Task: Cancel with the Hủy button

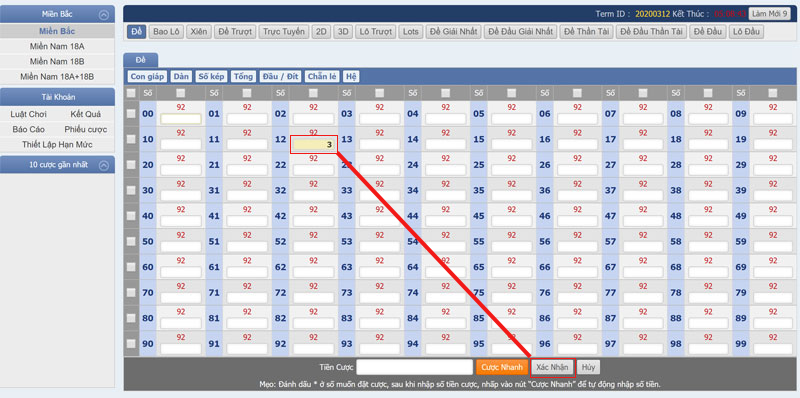Action: pyautogui.click(x=589, y=367)
